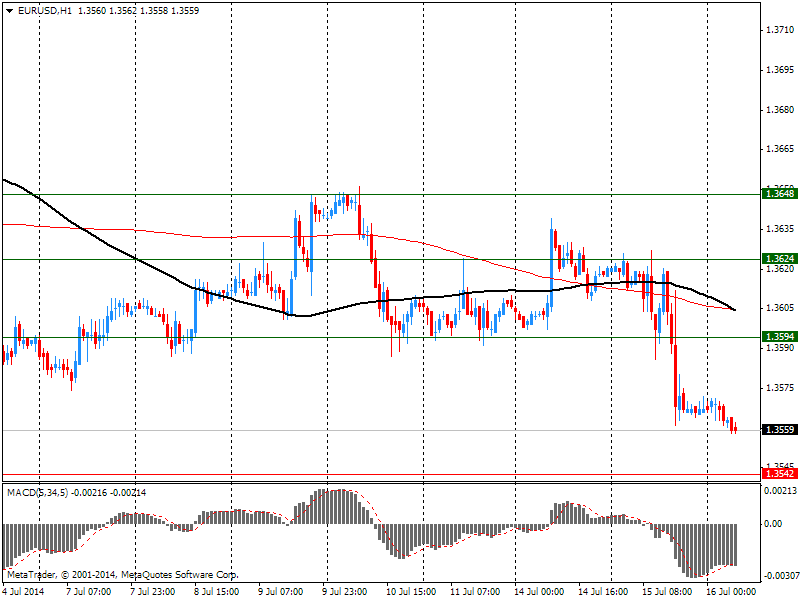This screenshot has width=800, height=600.
Task: Select the 14 Jul 16:00 time axis label
Action: 603,592
